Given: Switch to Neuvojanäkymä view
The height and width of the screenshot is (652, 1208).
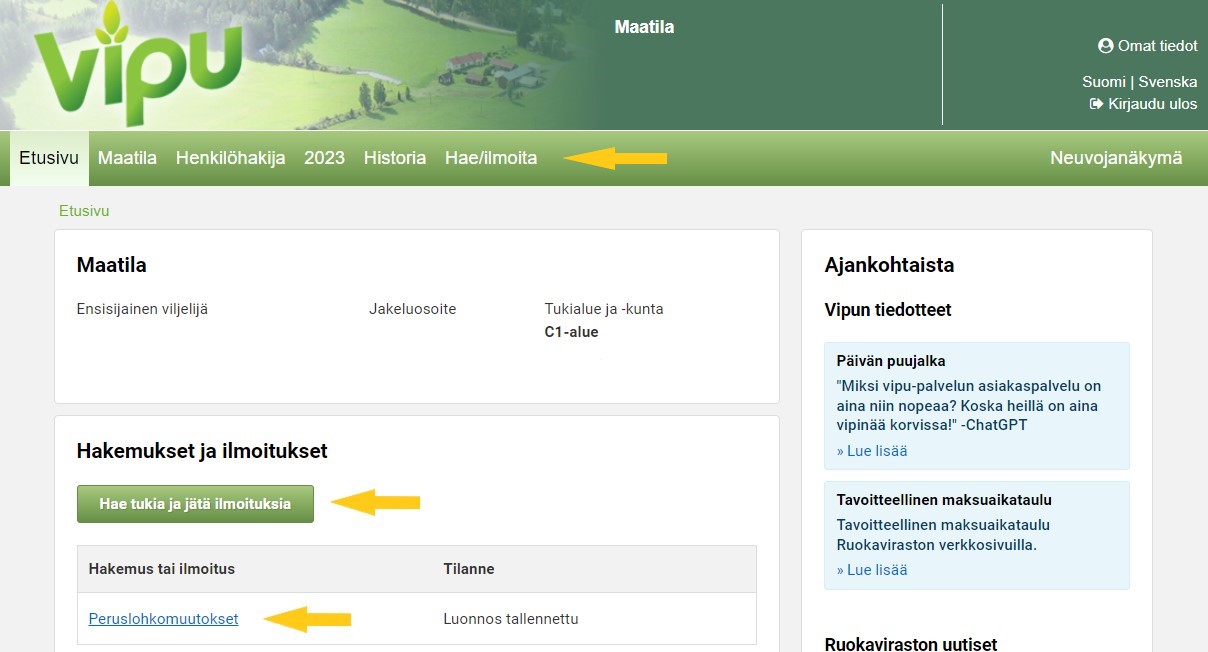Looking at the screenshot, I should coord(1116,158).
